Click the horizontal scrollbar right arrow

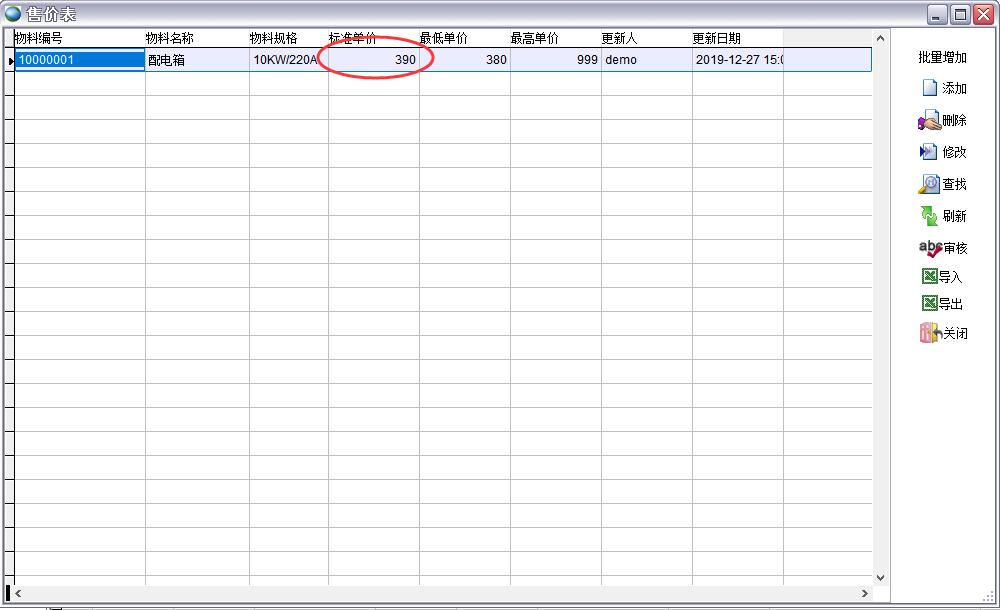coord(865,593)
